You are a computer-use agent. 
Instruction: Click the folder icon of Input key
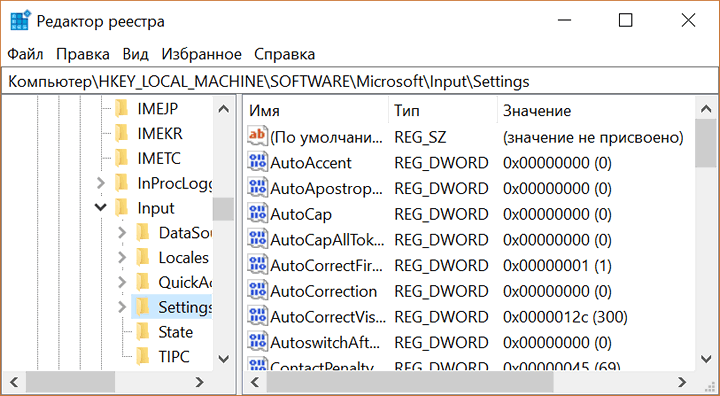tap(122, 208)
